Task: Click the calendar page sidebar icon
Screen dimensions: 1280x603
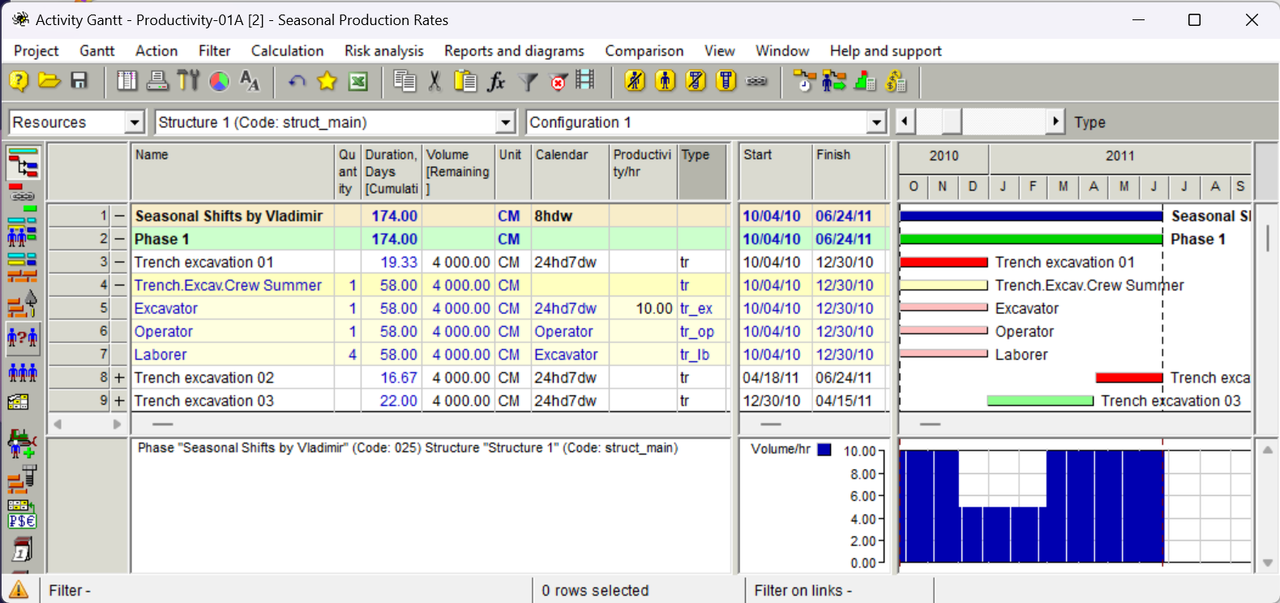Action: click(23, 549)
